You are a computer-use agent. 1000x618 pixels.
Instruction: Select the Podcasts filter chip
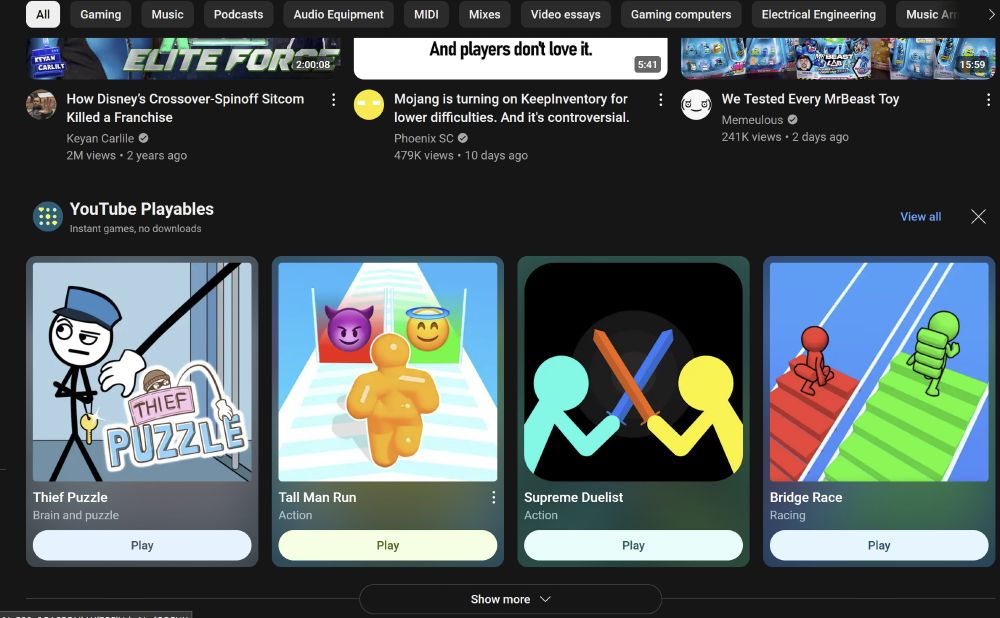point(239,15)
